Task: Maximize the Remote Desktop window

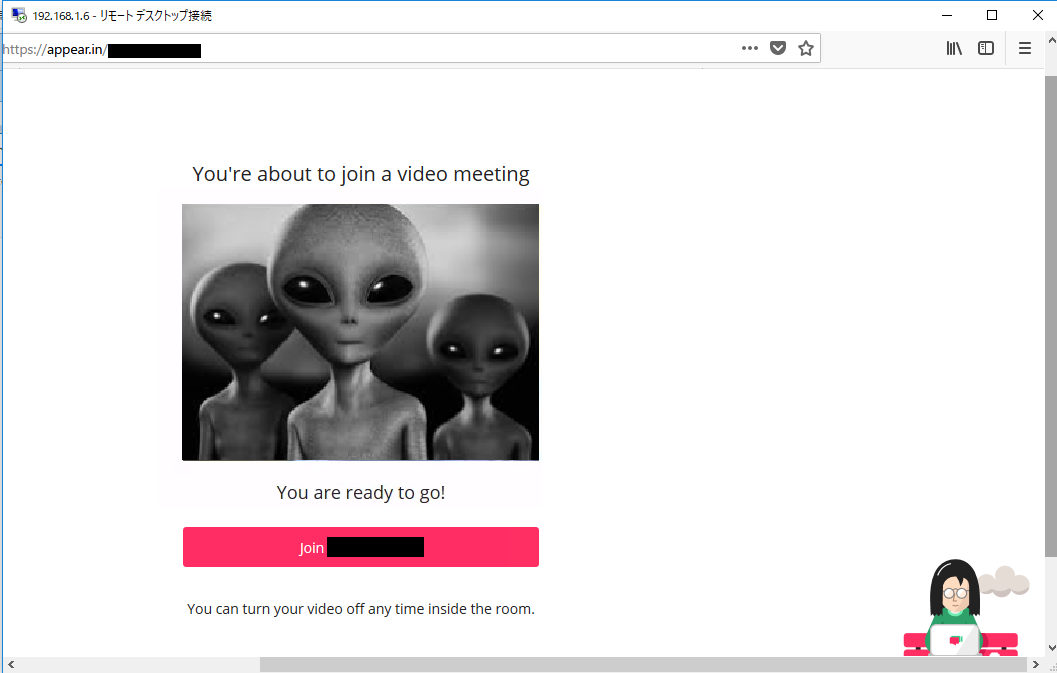Action: pyautogui.click(x=992, y=15)
